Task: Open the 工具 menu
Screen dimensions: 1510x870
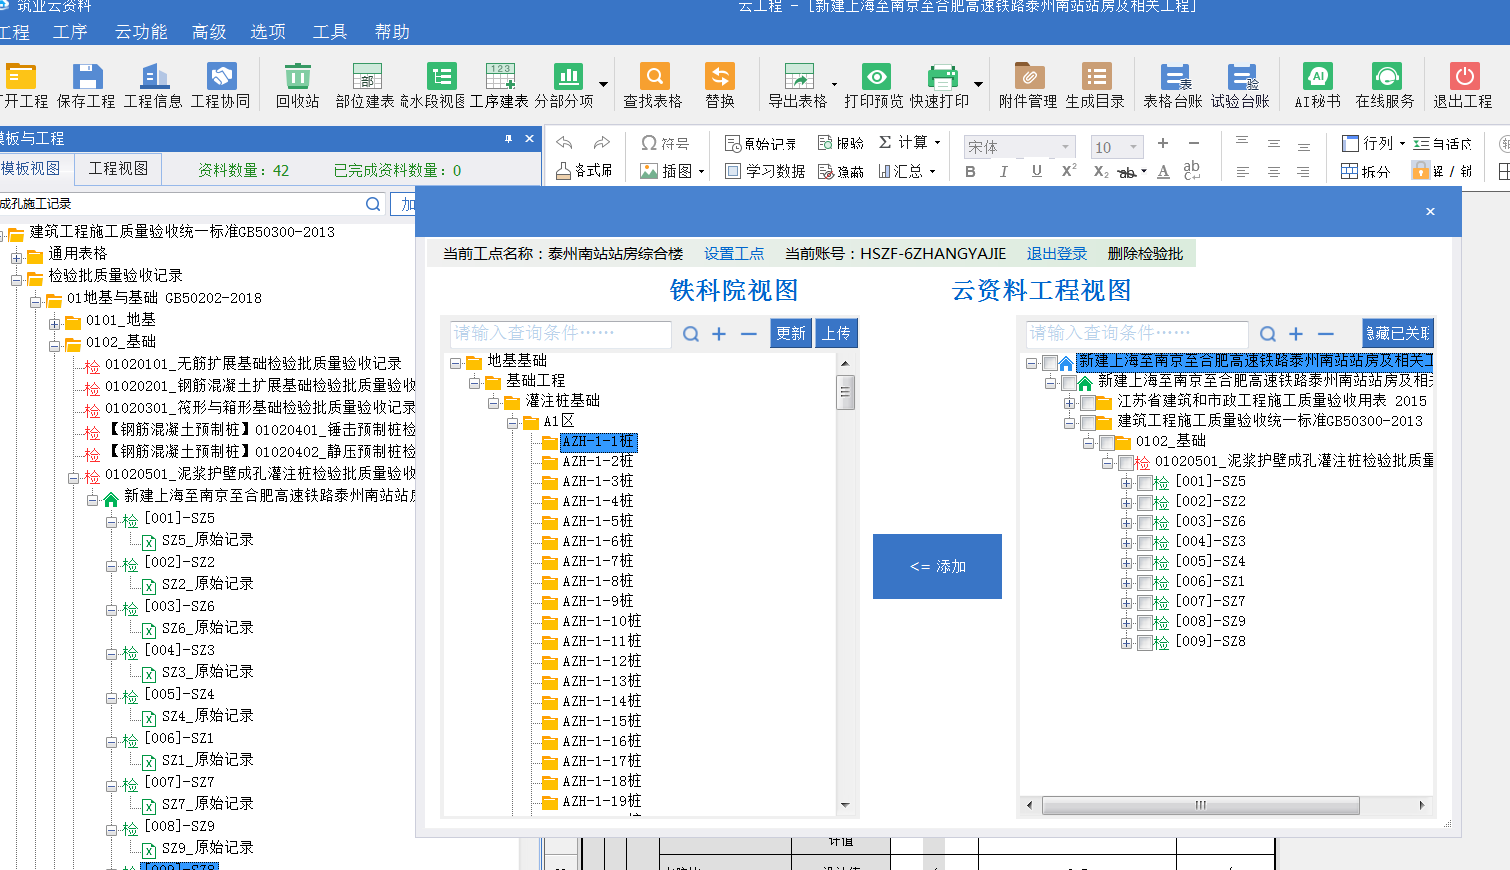Action: pyautogui.click(x=329, y=31)
